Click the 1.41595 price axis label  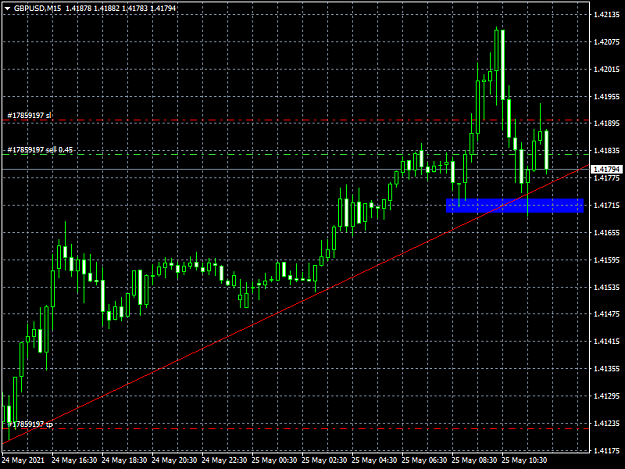[606, 260]
